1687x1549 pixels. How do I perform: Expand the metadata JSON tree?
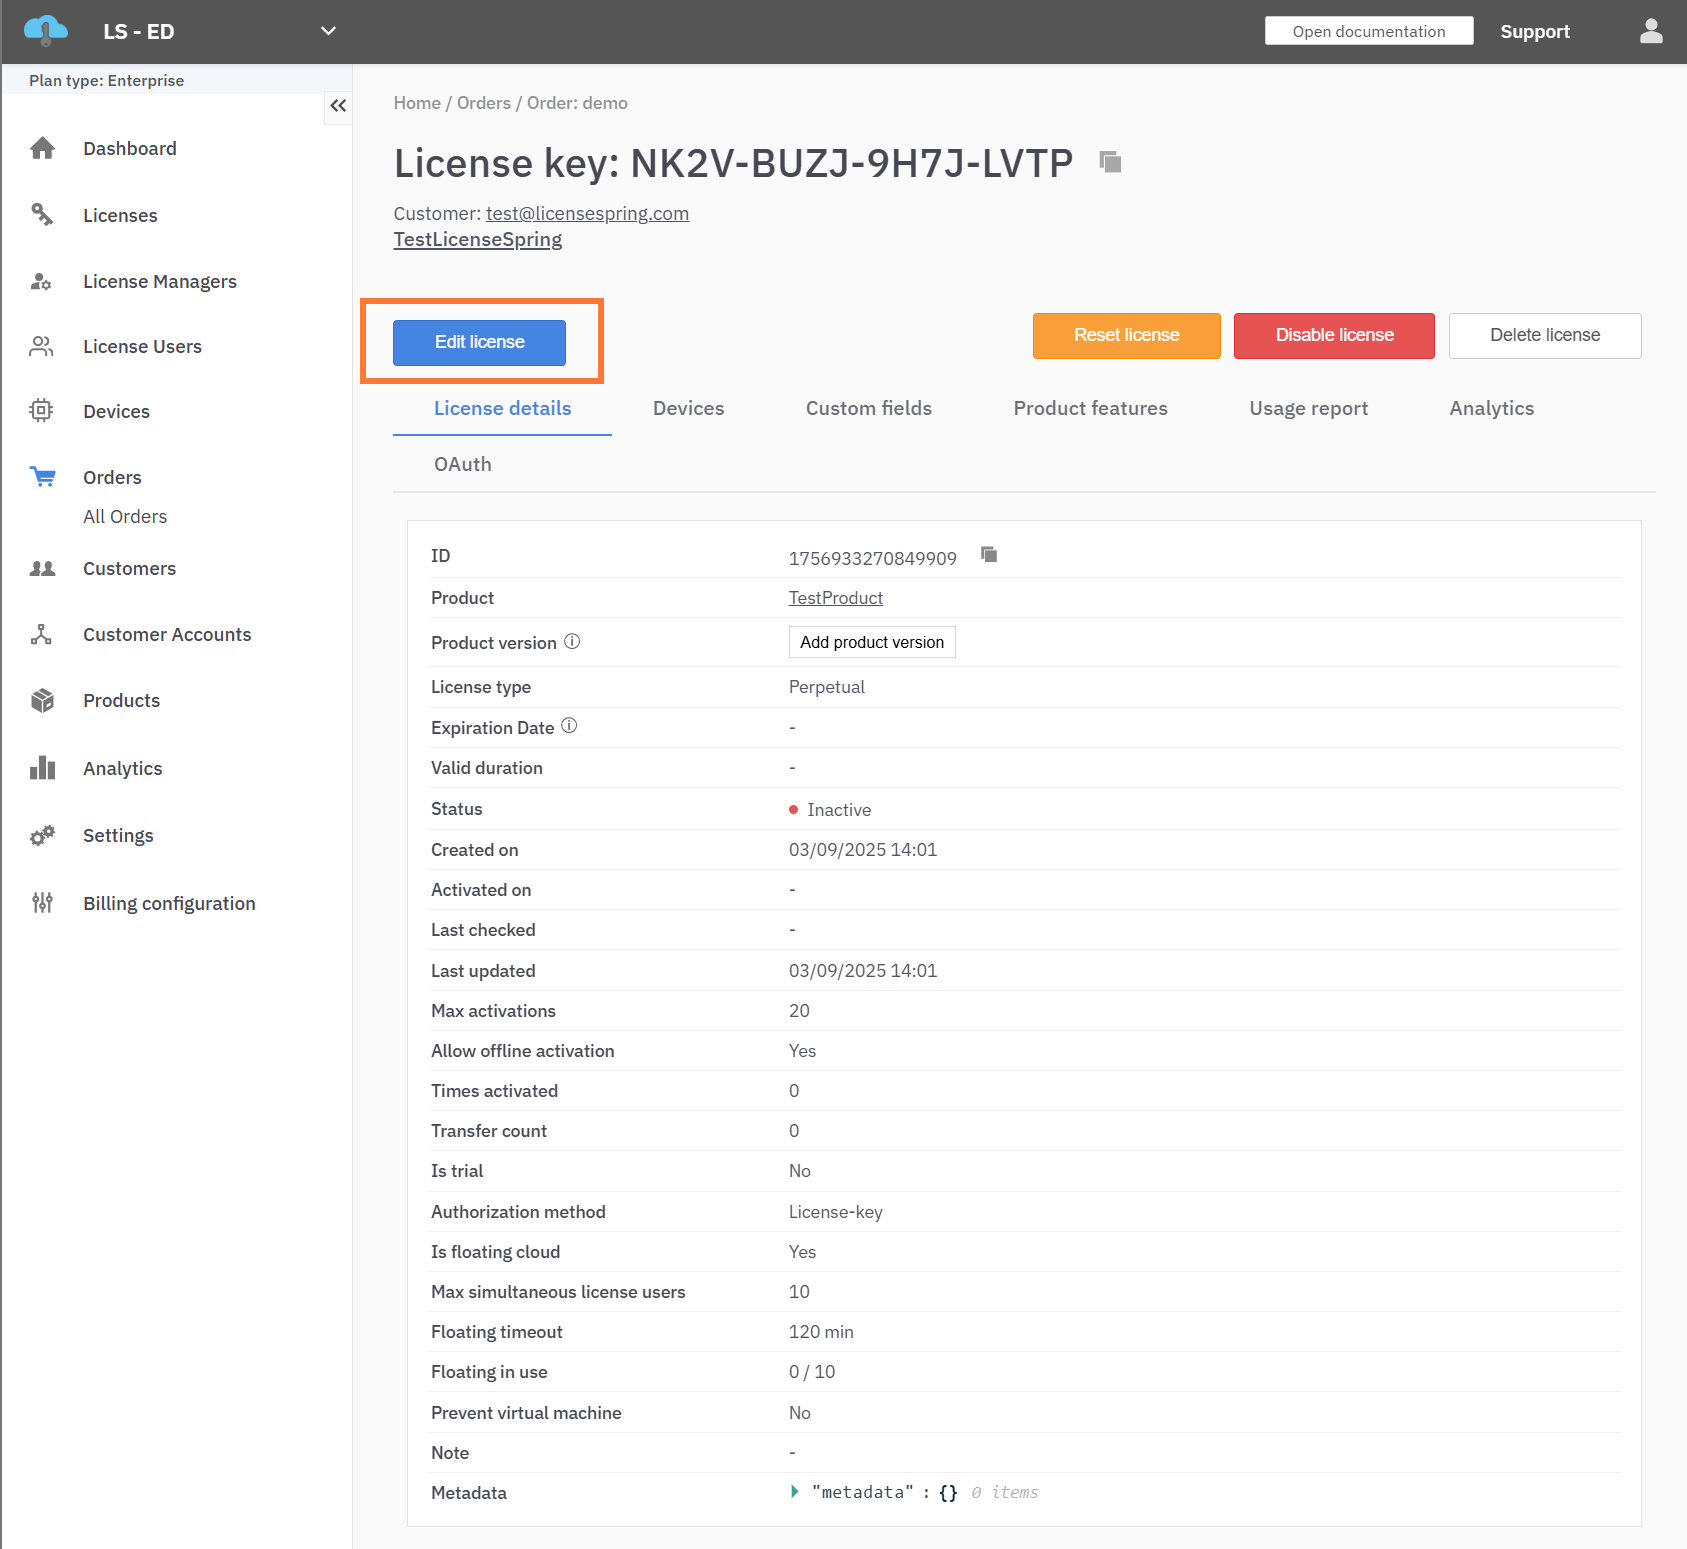tap(795, 1492)
